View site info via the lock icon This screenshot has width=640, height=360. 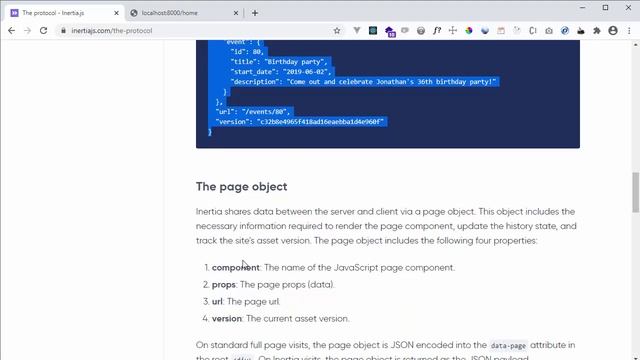63,31
